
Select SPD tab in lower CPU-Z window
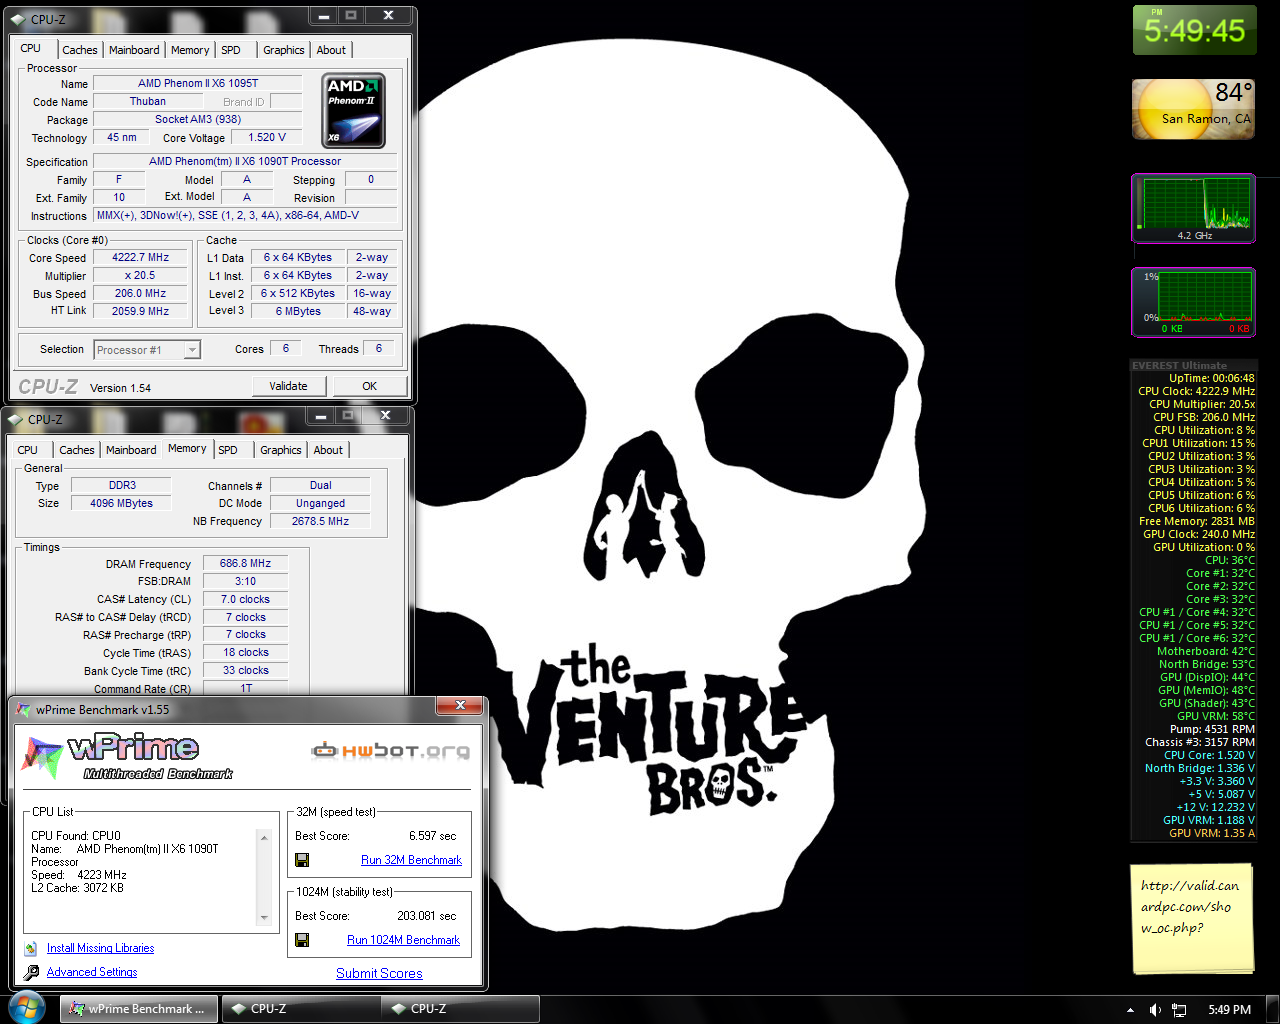tap(228, 450)
